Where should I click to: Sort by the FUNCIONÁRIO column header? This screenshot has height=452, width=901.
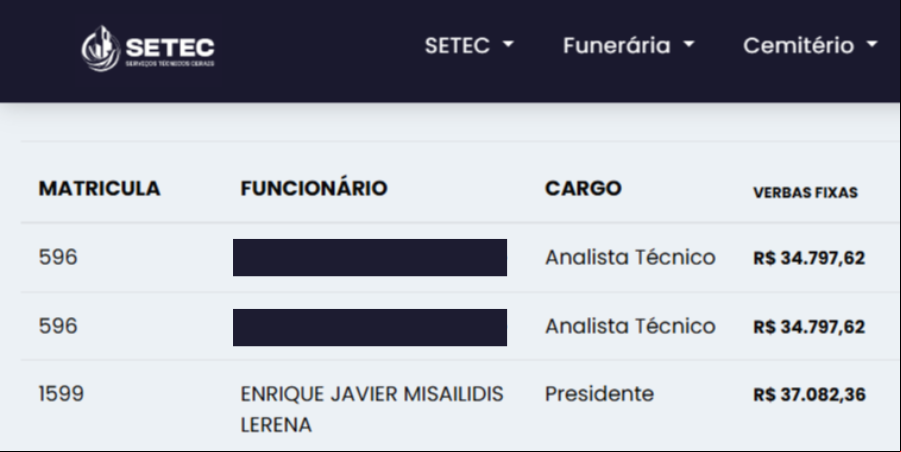coord(314,188)
